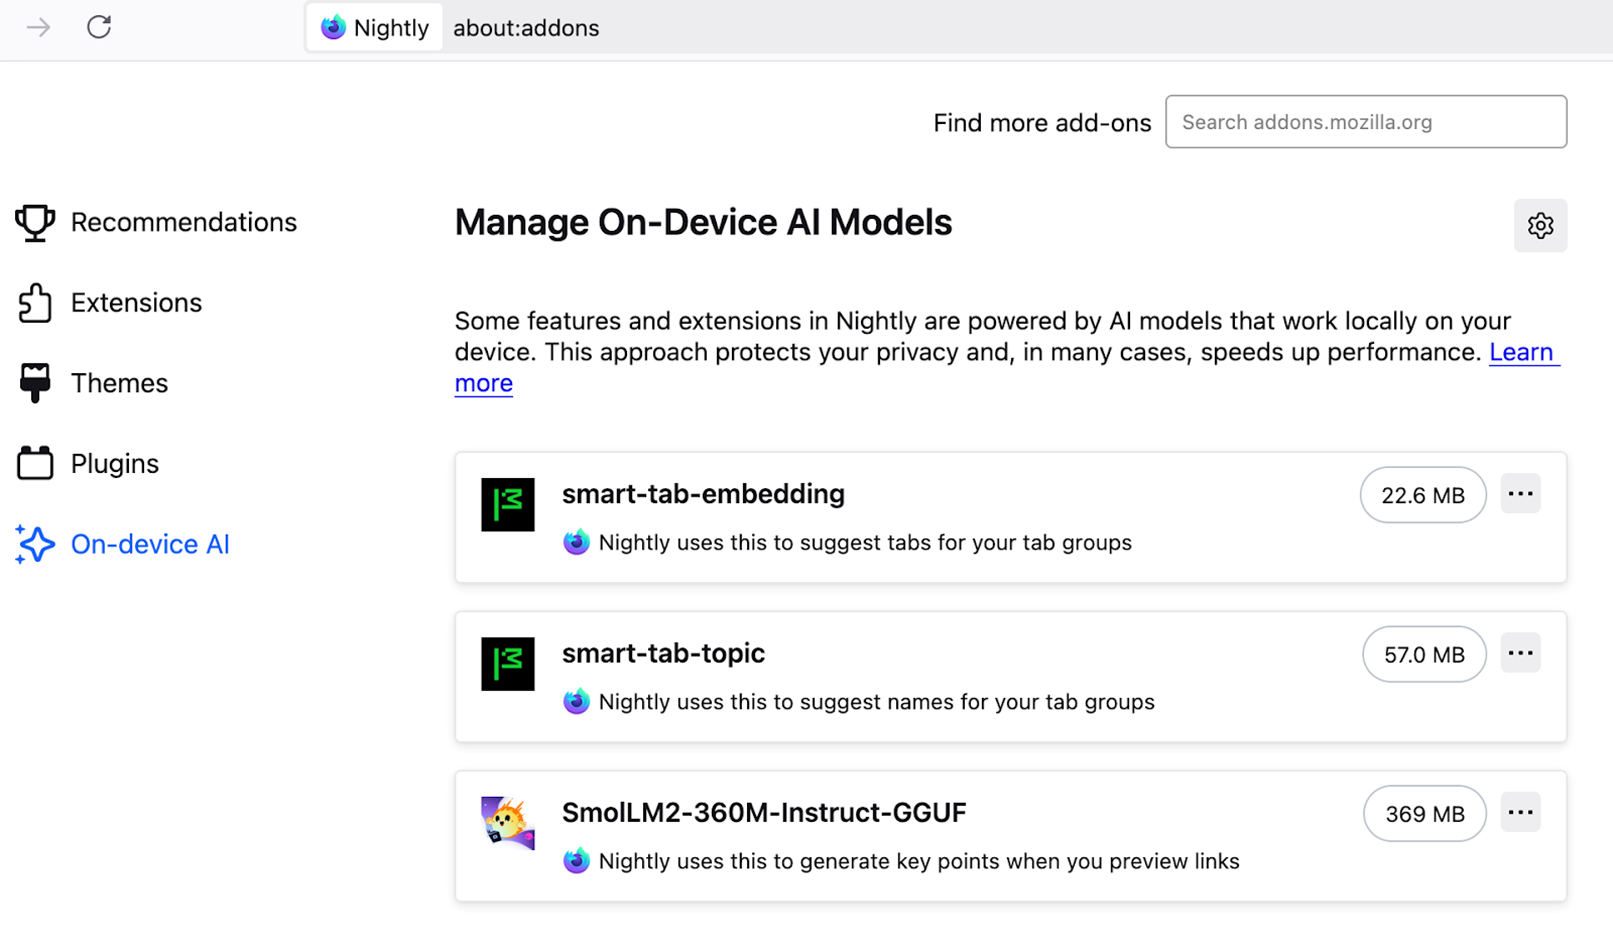Select the On-device AI category
Screen dimensions: 1613x951
coord(150,543)
